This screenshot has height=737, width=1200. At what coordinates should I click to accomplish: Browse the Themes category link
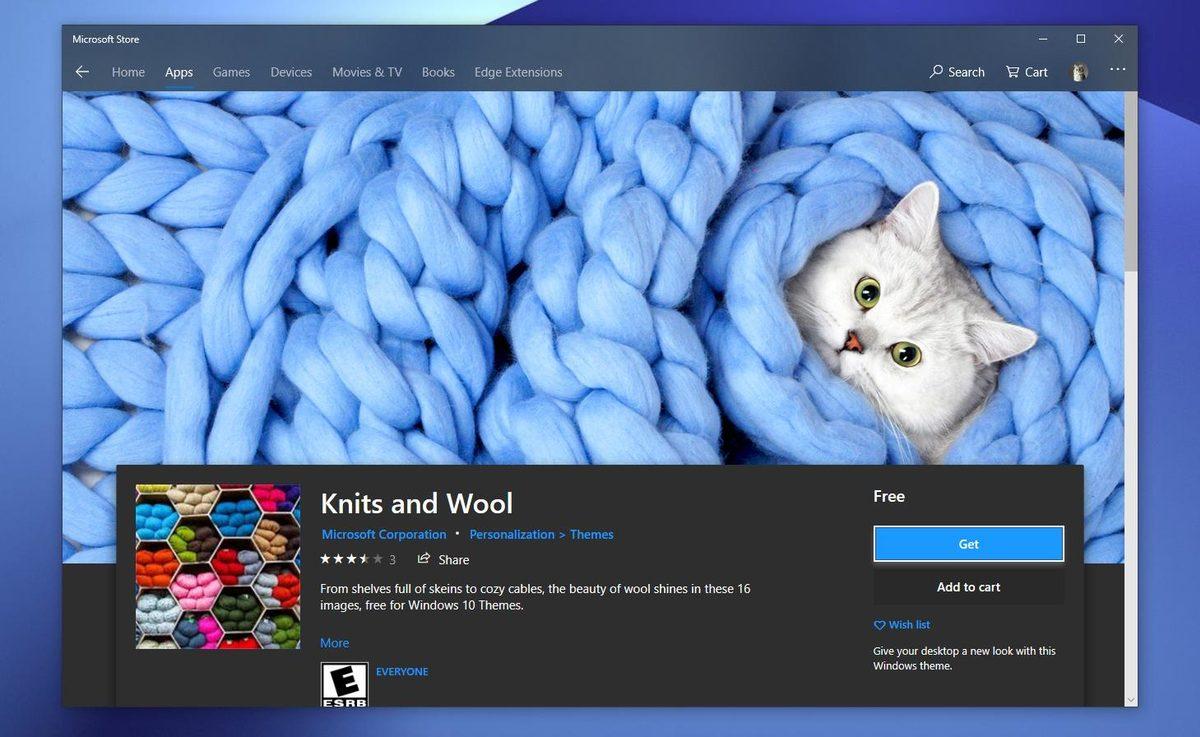click(592, 534)
